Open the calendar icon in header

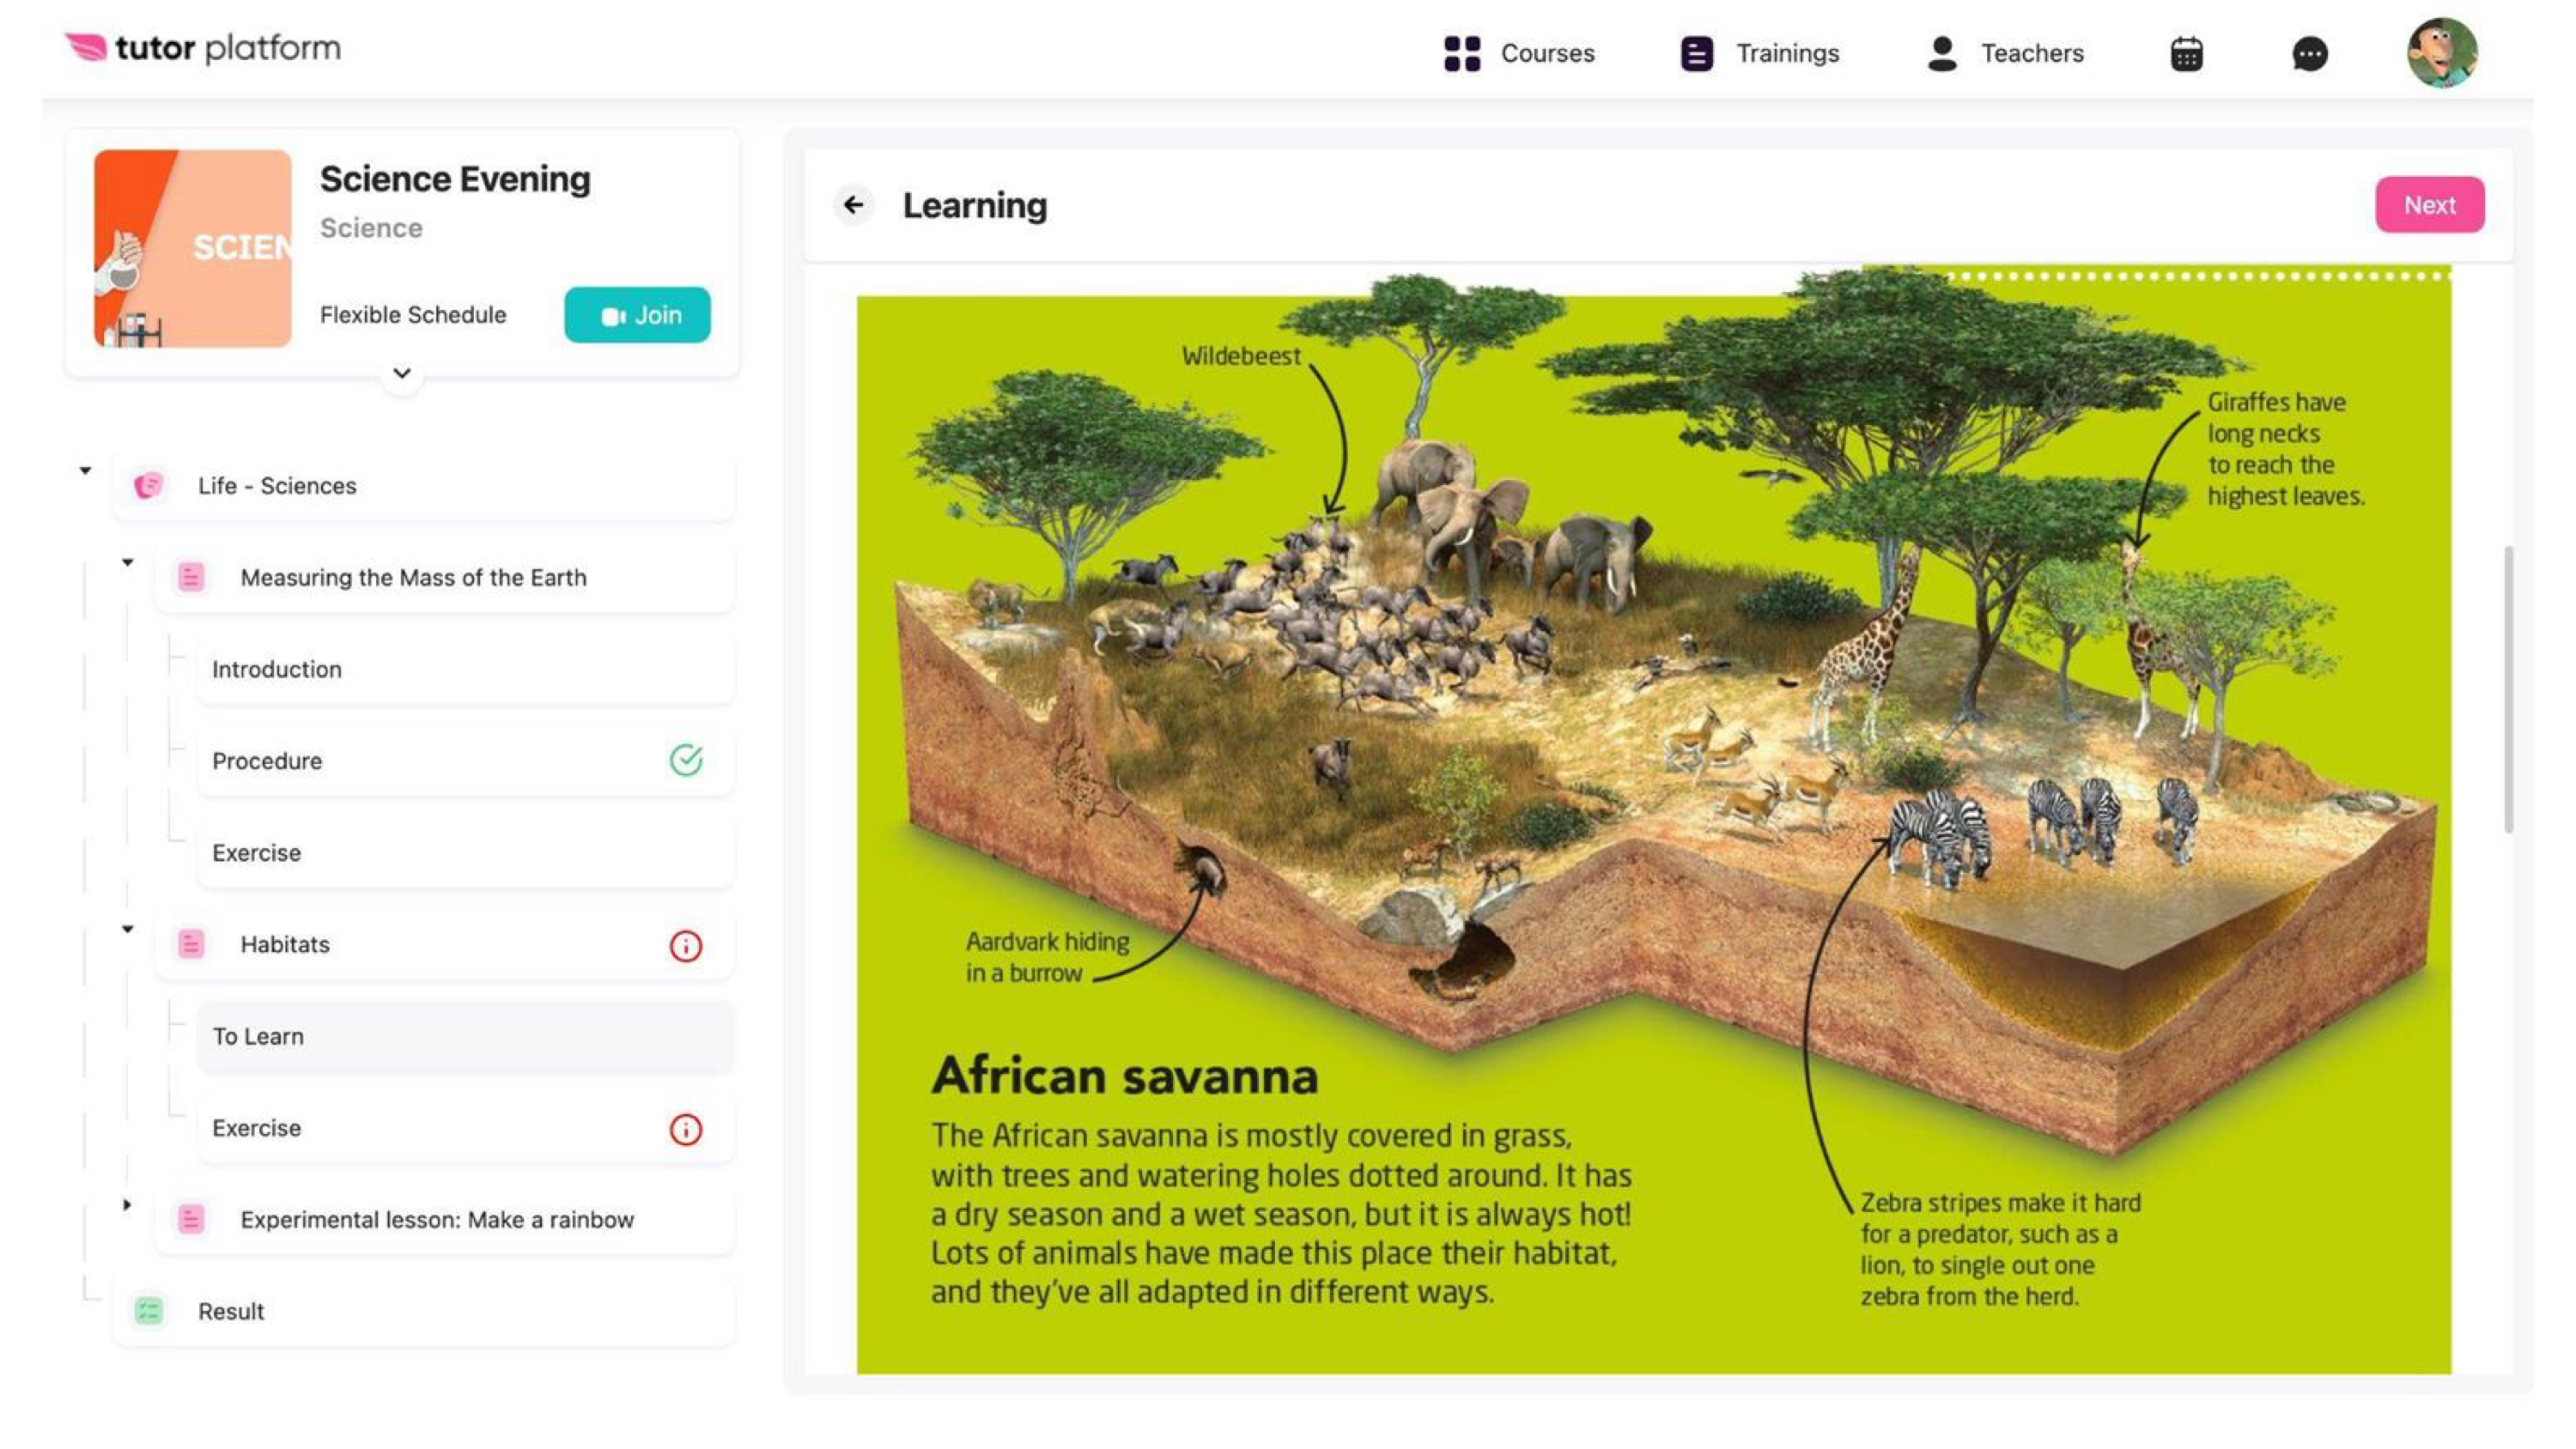coord(2187,53)
